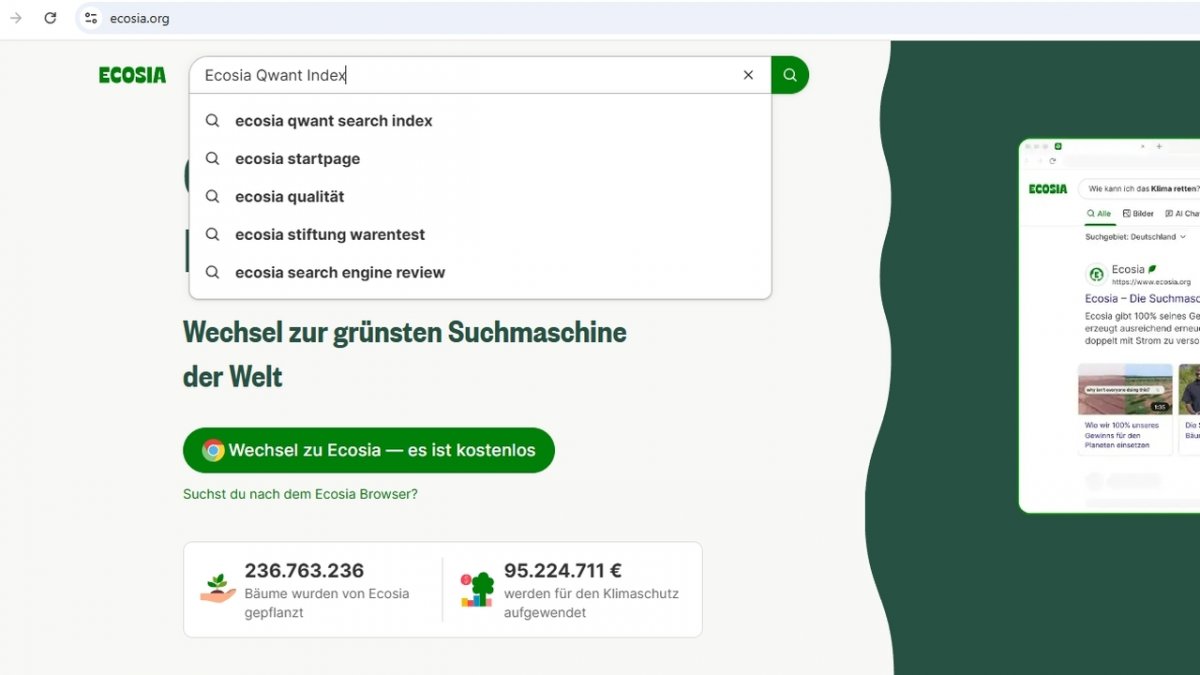Click the 95.224.711 € climate counter
The image size is (1200, 675).
click(x=563, y=571)
